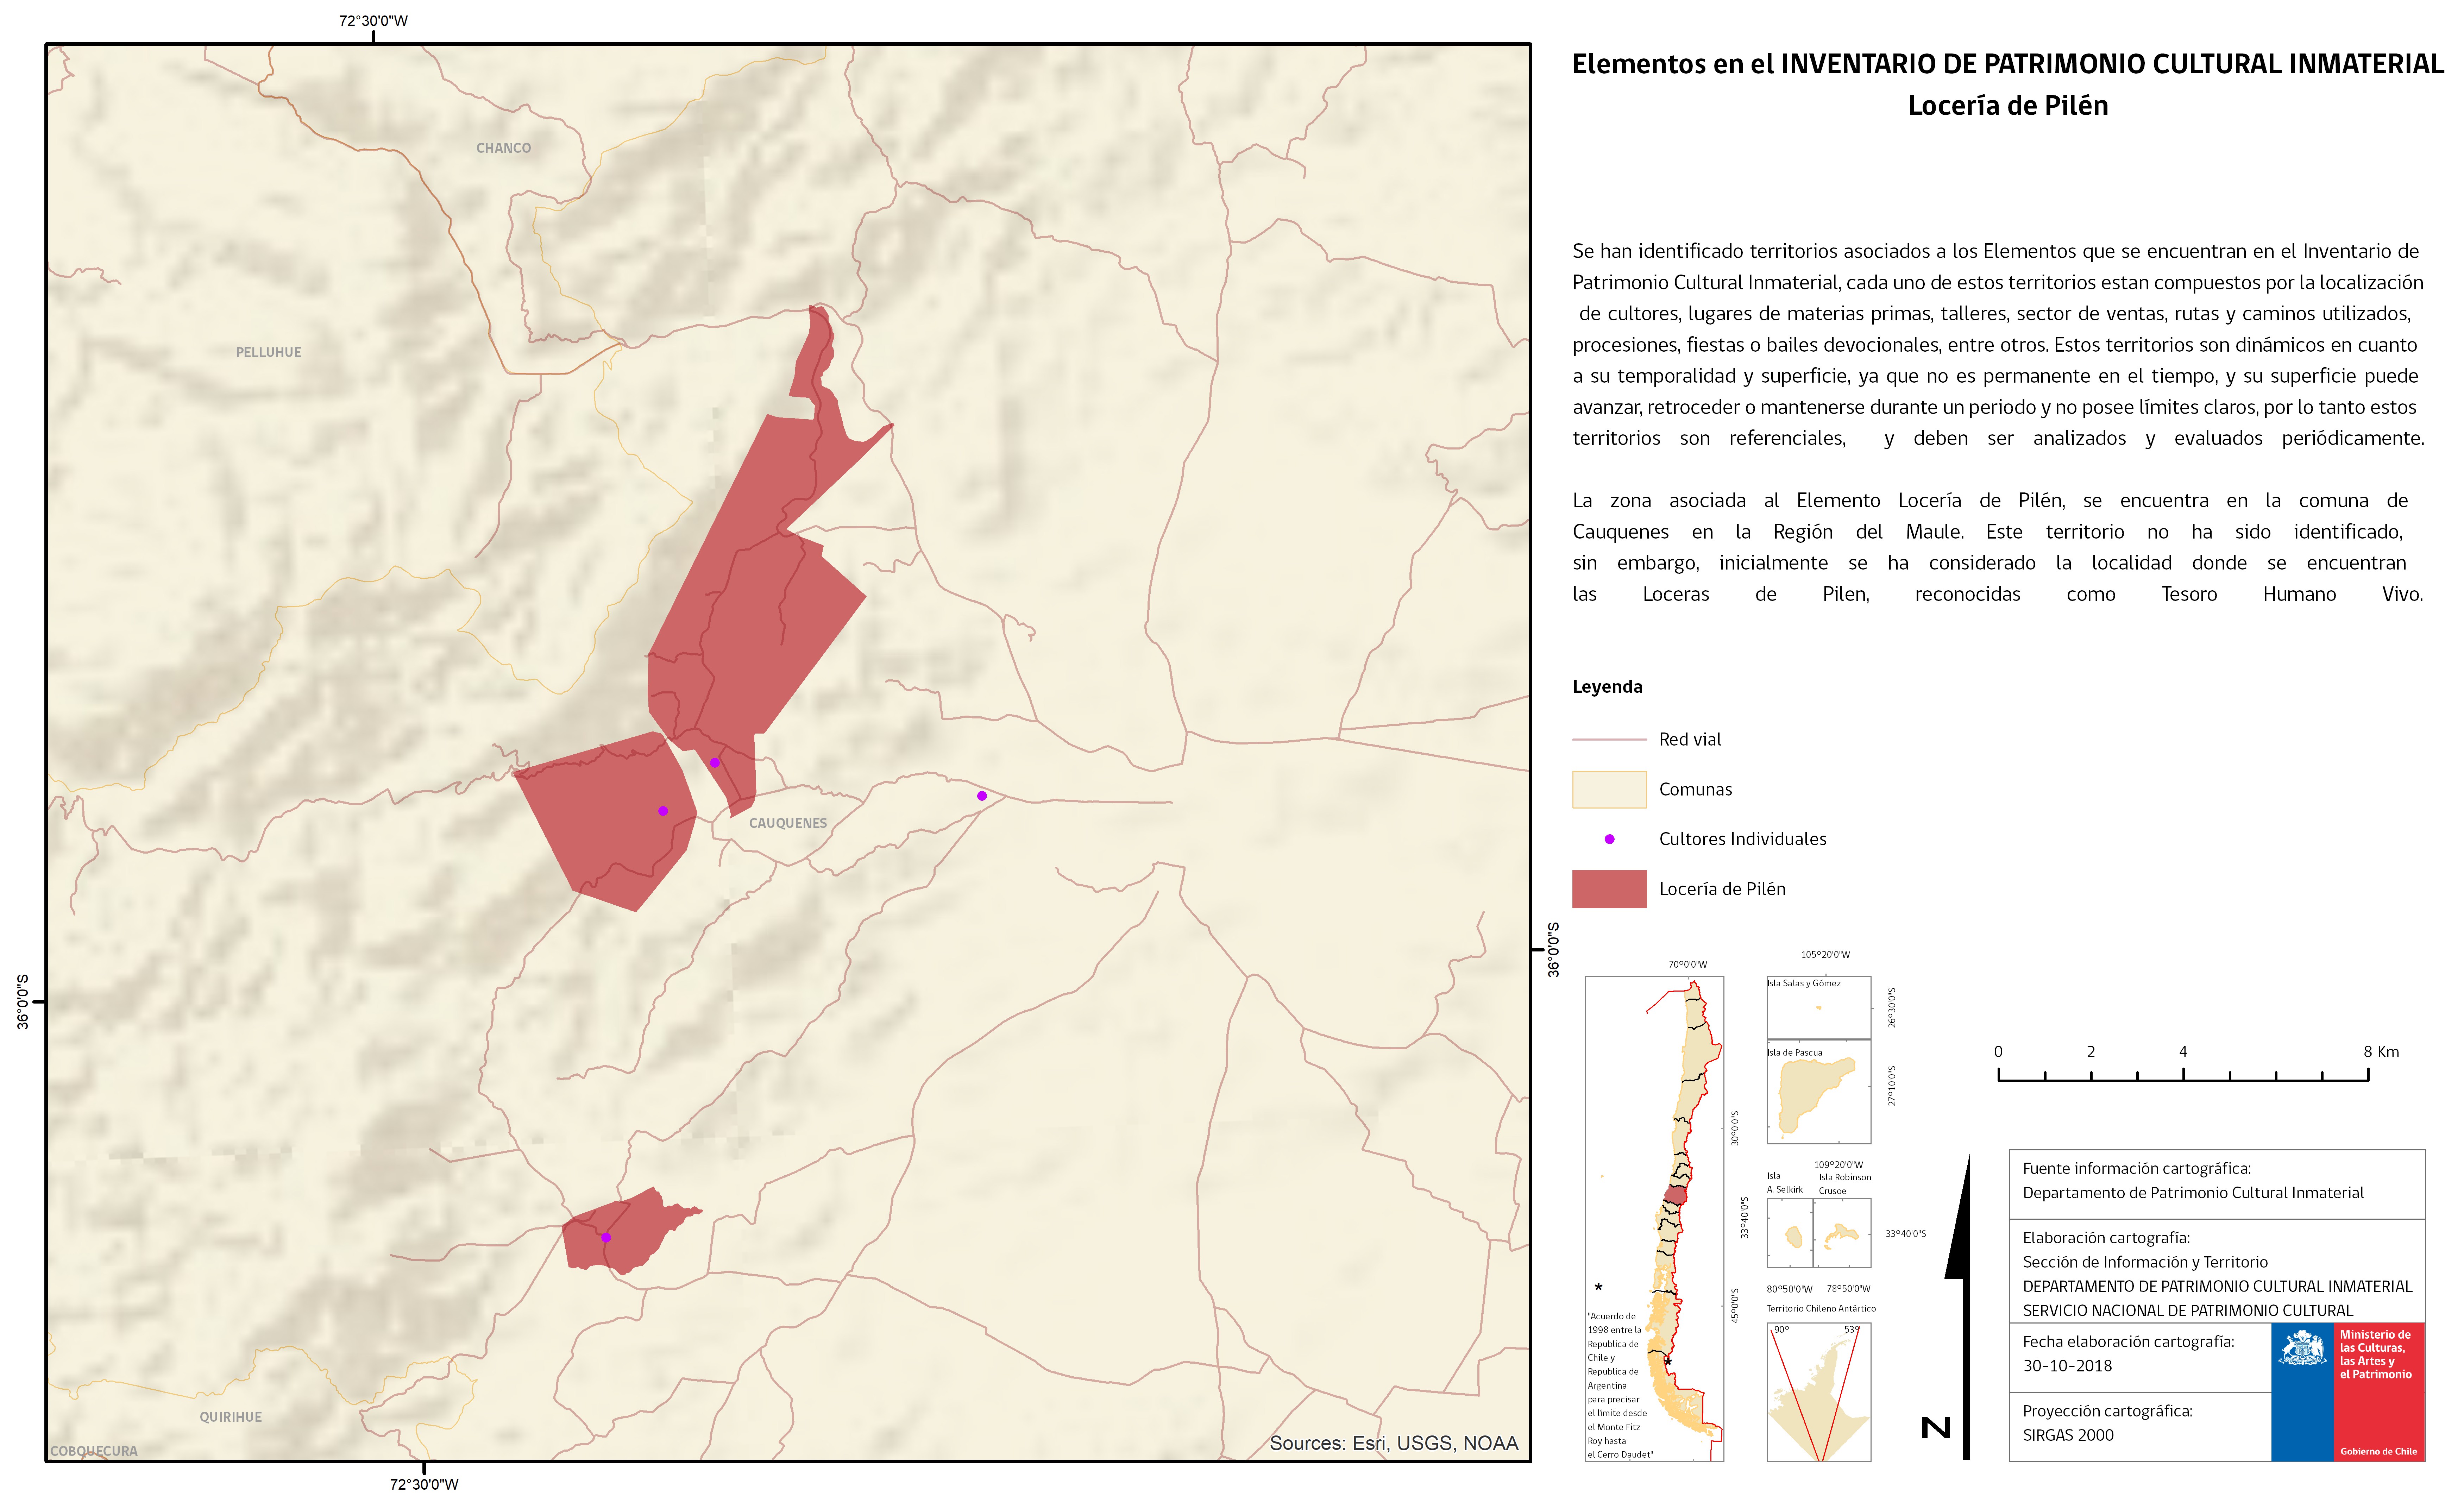Click the map title Locería de Pilén

(2008, 106)
